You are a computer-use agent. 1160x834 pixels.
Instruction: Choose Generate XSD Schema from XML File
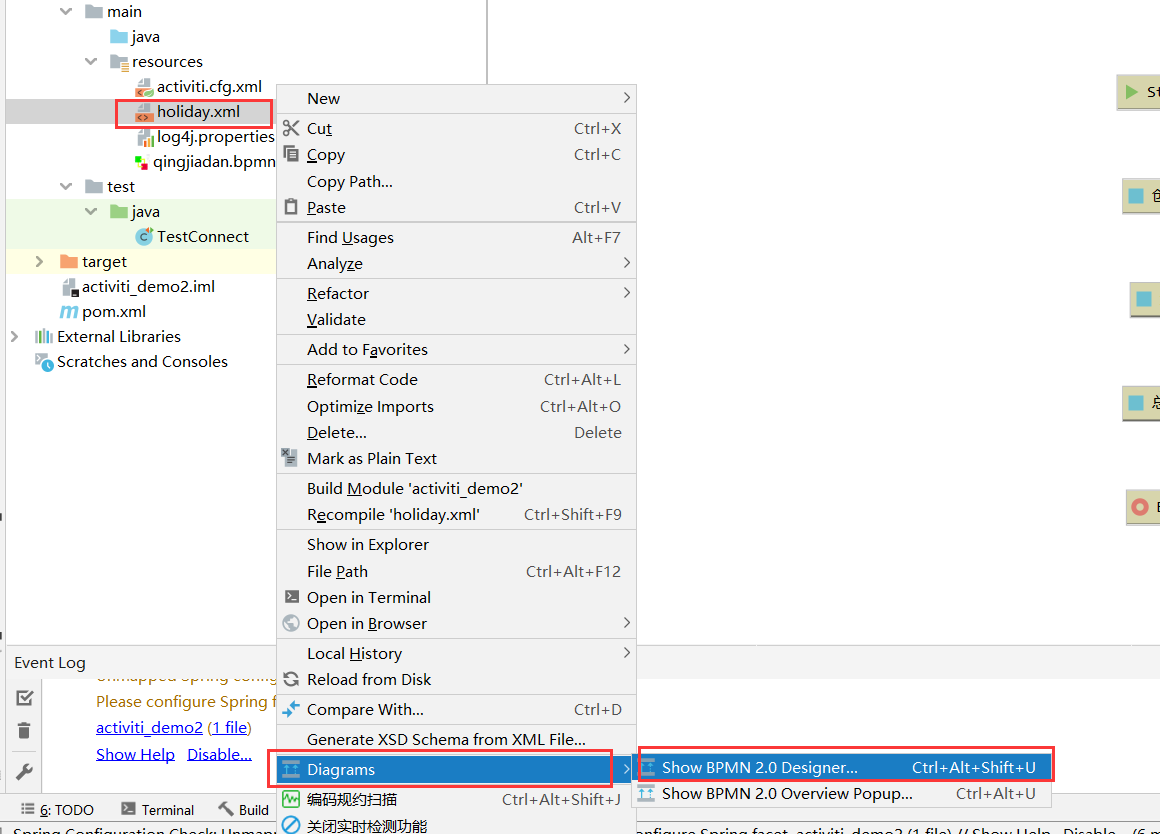pyautogui.click(x=456, y=739)
